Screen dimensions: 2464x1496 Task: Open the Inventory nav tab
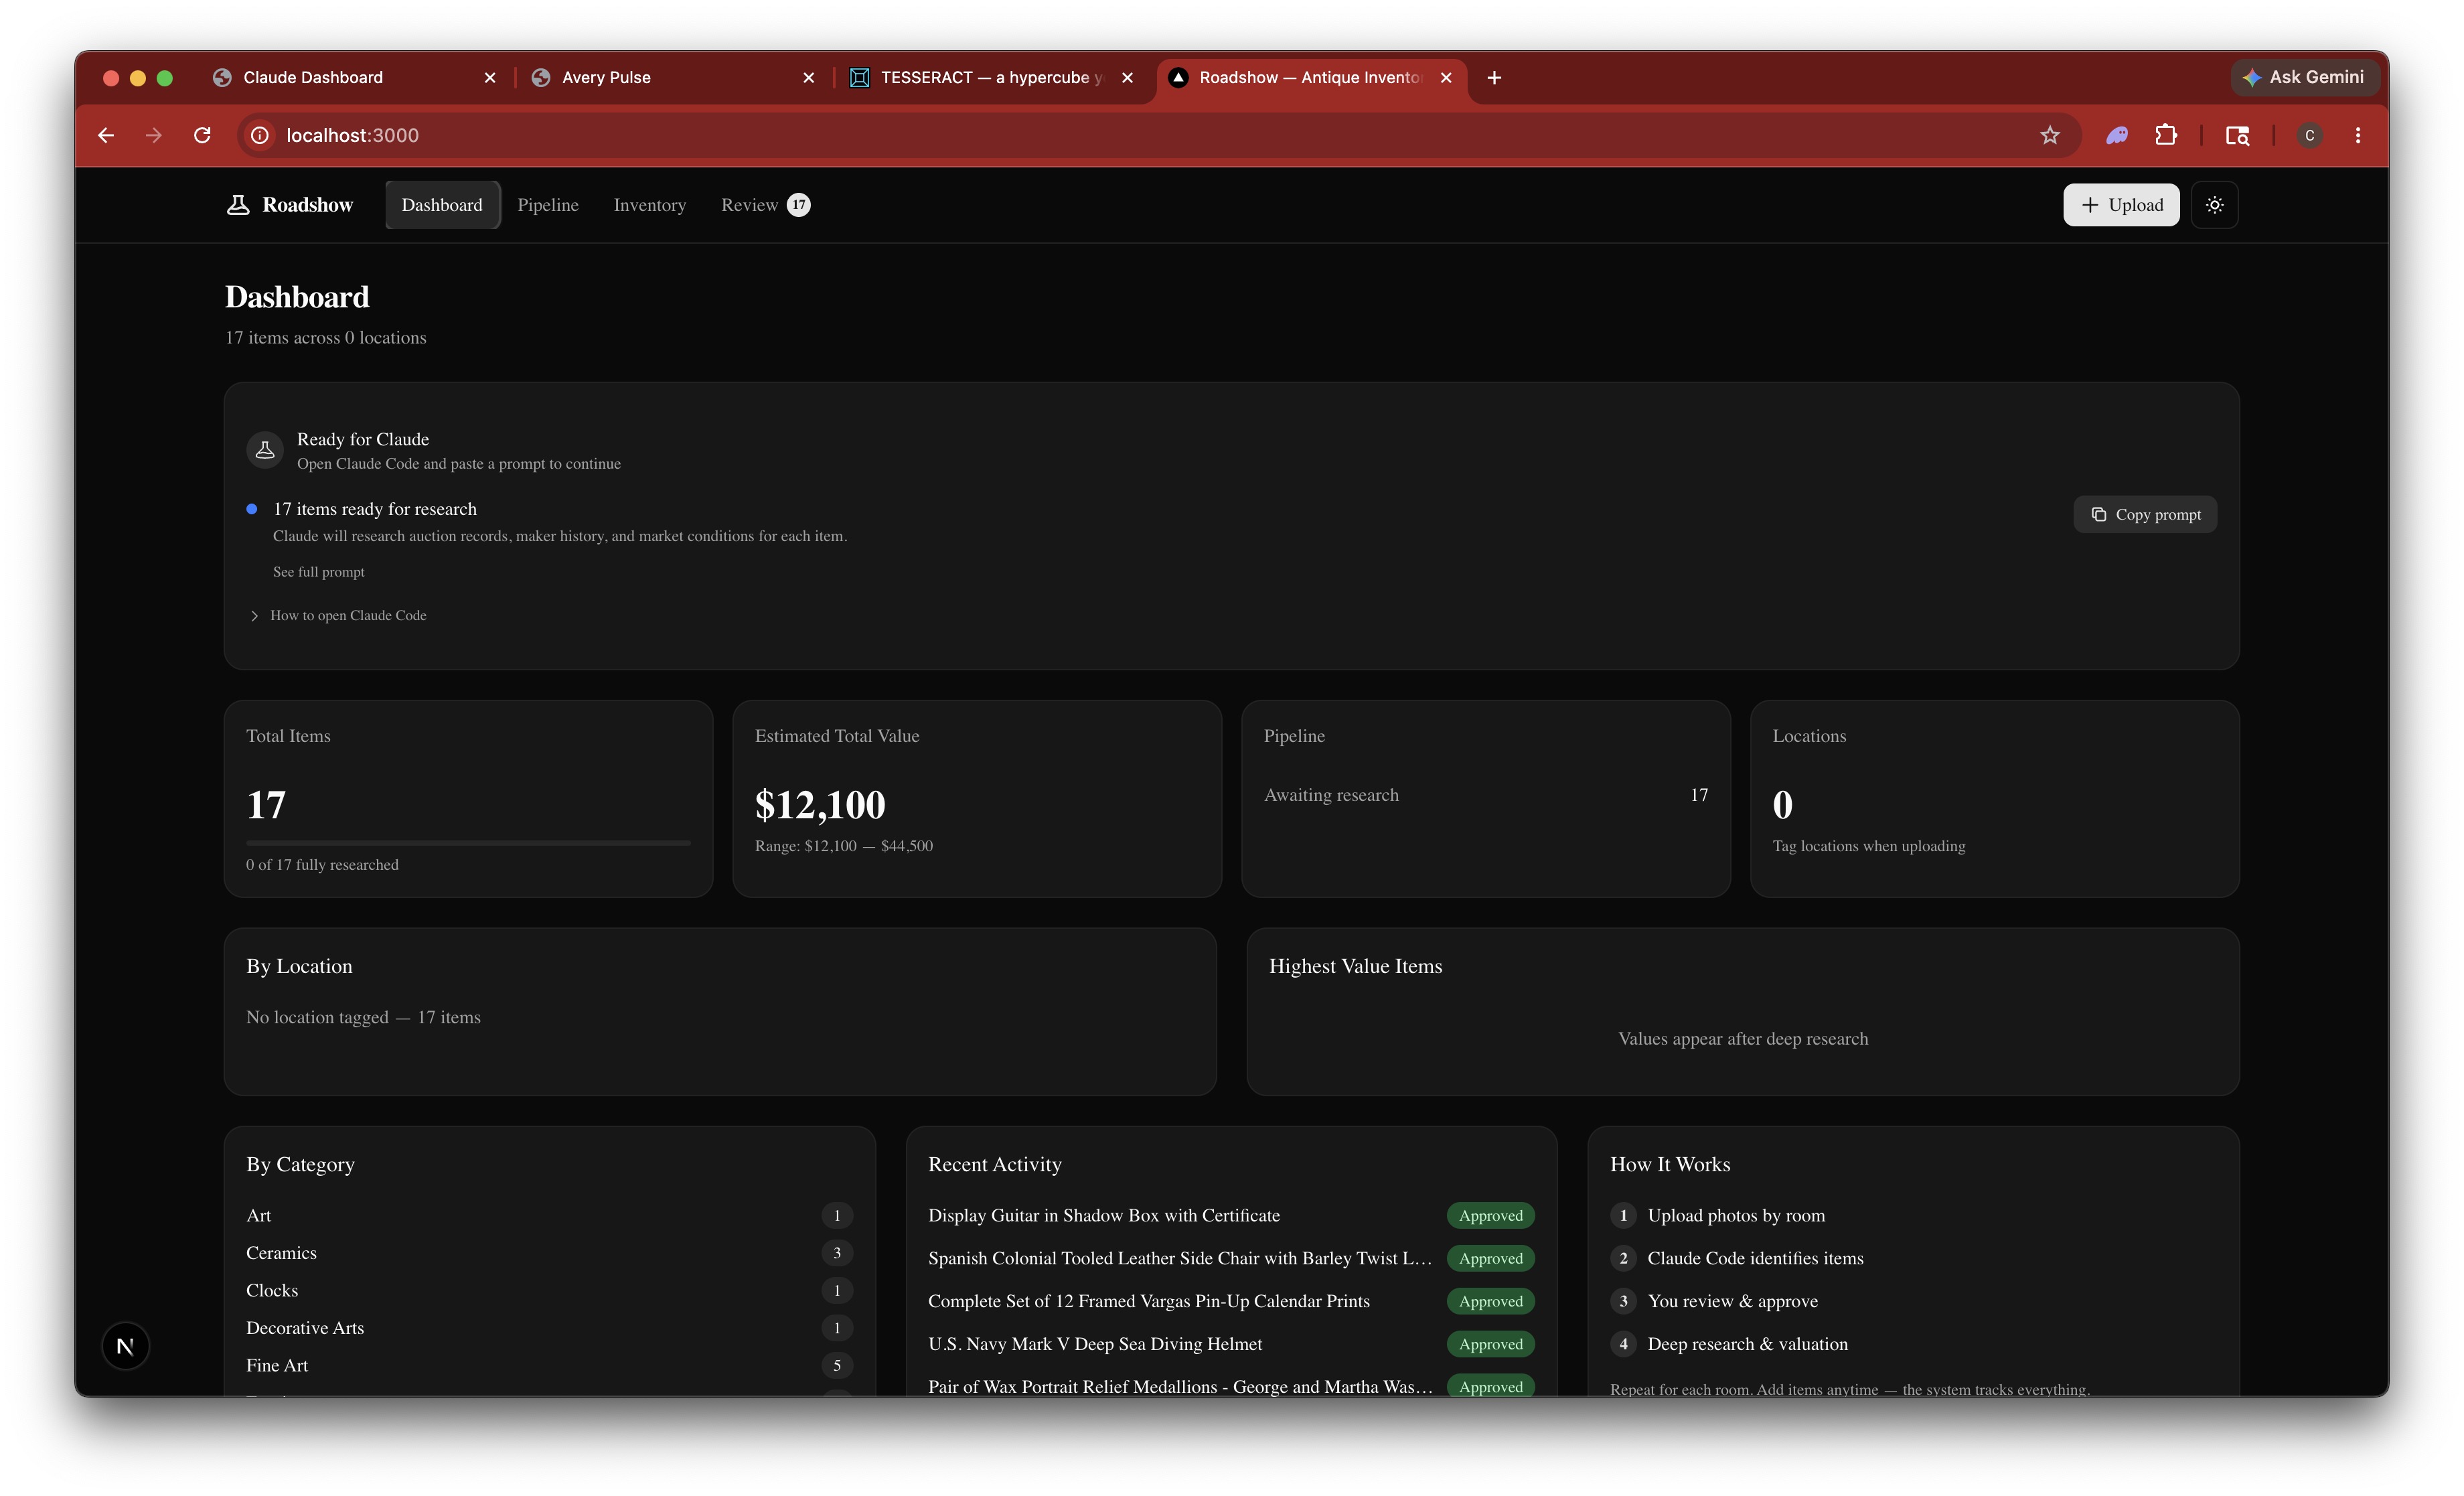[x=649, y=205]
